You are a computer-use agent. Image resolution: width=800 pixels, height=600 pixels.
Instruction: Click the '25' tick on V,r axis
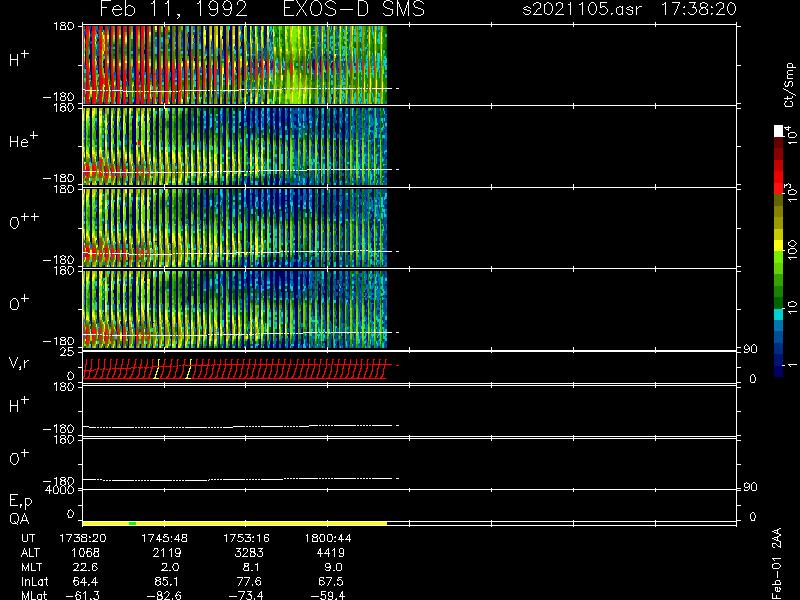point(67,352)
